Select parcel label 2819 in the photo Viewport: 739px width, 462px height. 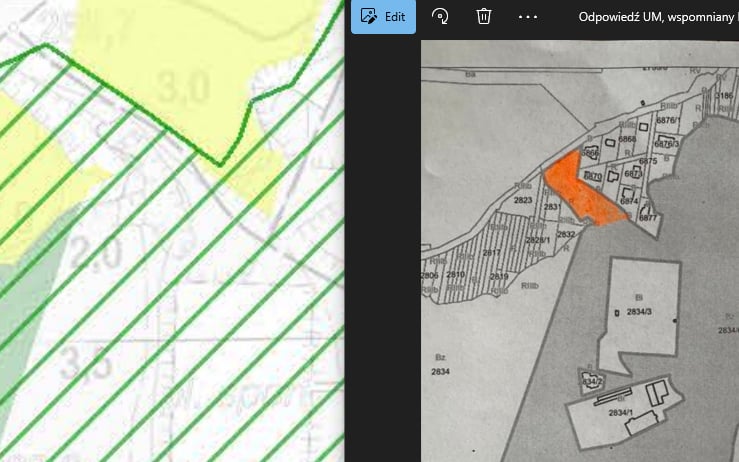pos(499,276)
